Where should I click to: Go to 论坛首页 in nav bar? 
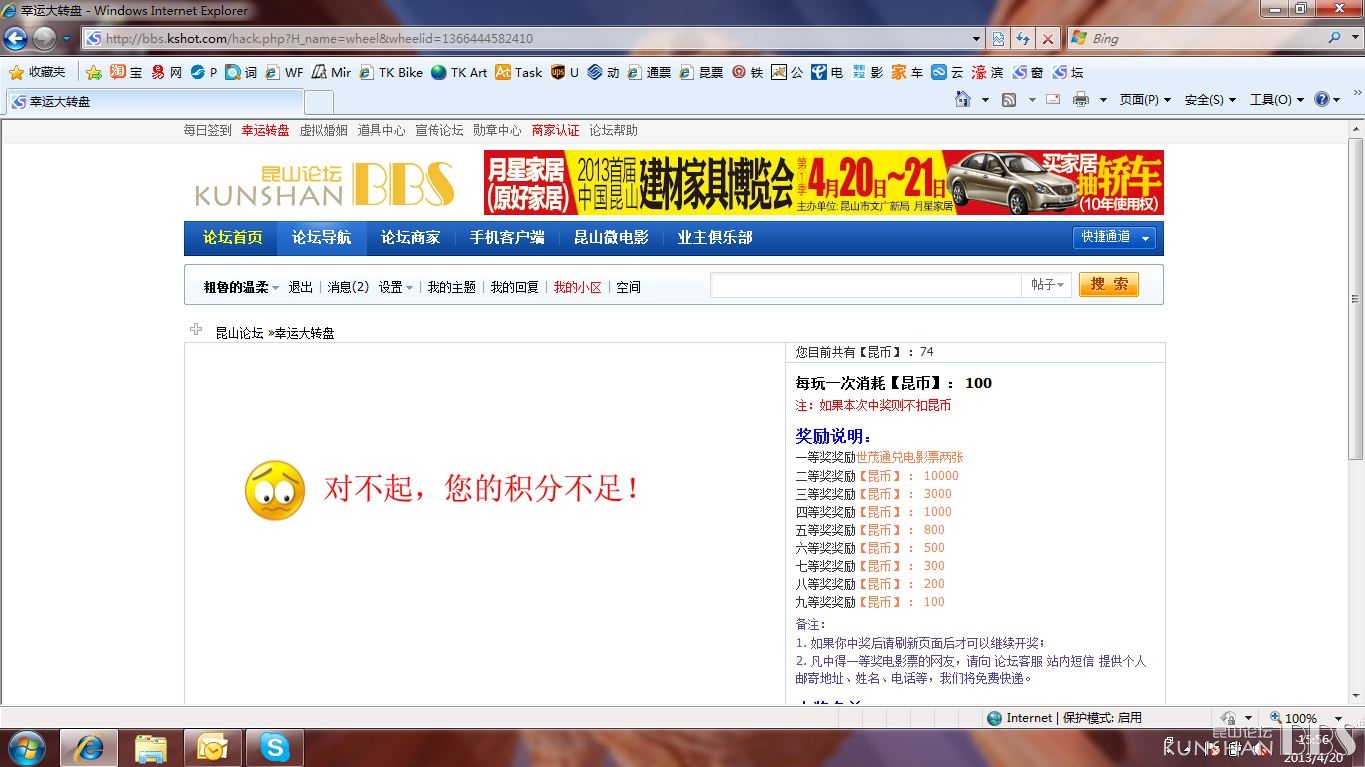(x=233, y=237)
